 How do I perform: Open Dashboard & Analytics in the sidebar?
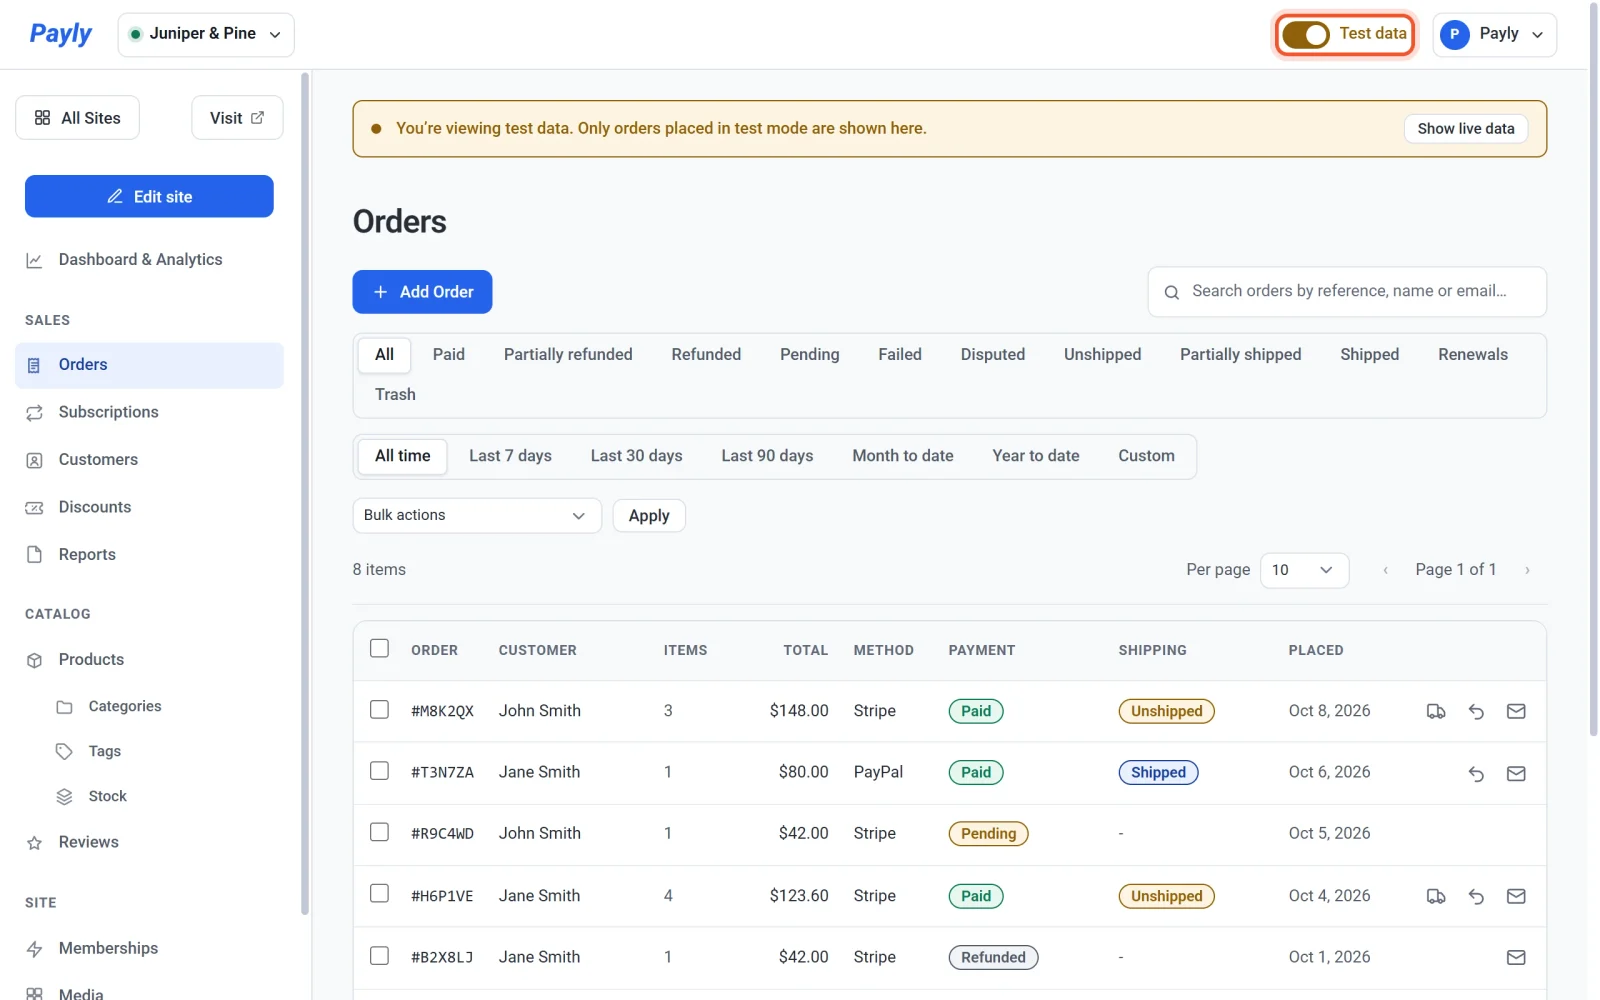(149, 260)
